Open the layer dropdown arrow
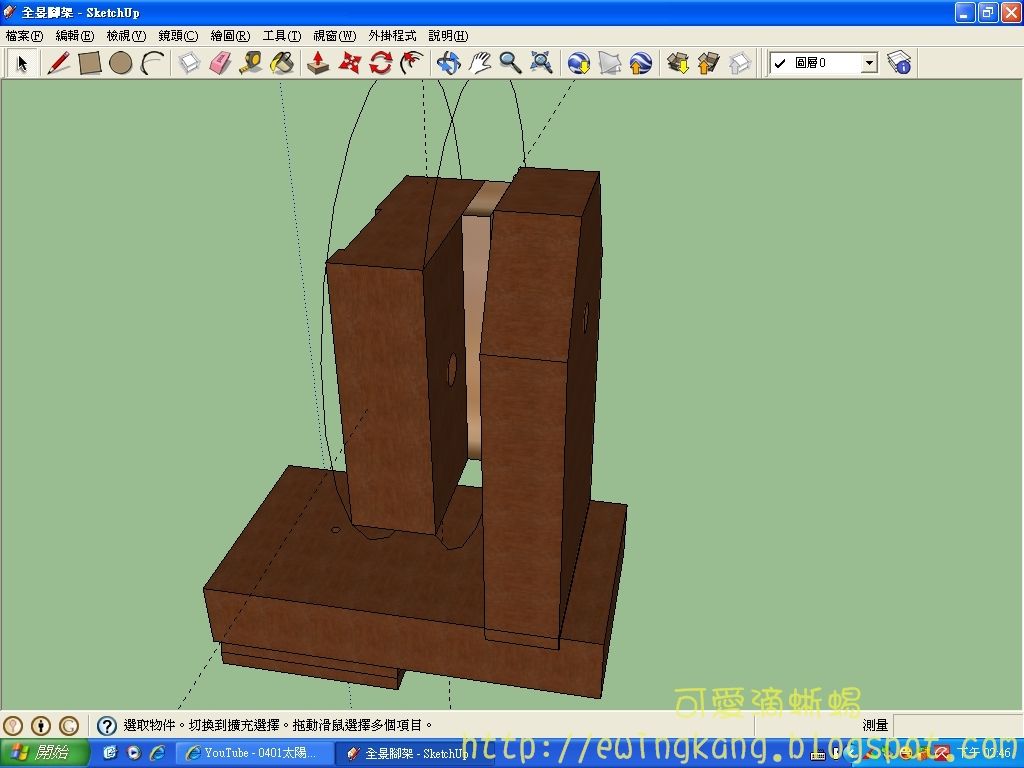Image resolution: width=1024 pixels, height=768 pixels. coord(869,63)
